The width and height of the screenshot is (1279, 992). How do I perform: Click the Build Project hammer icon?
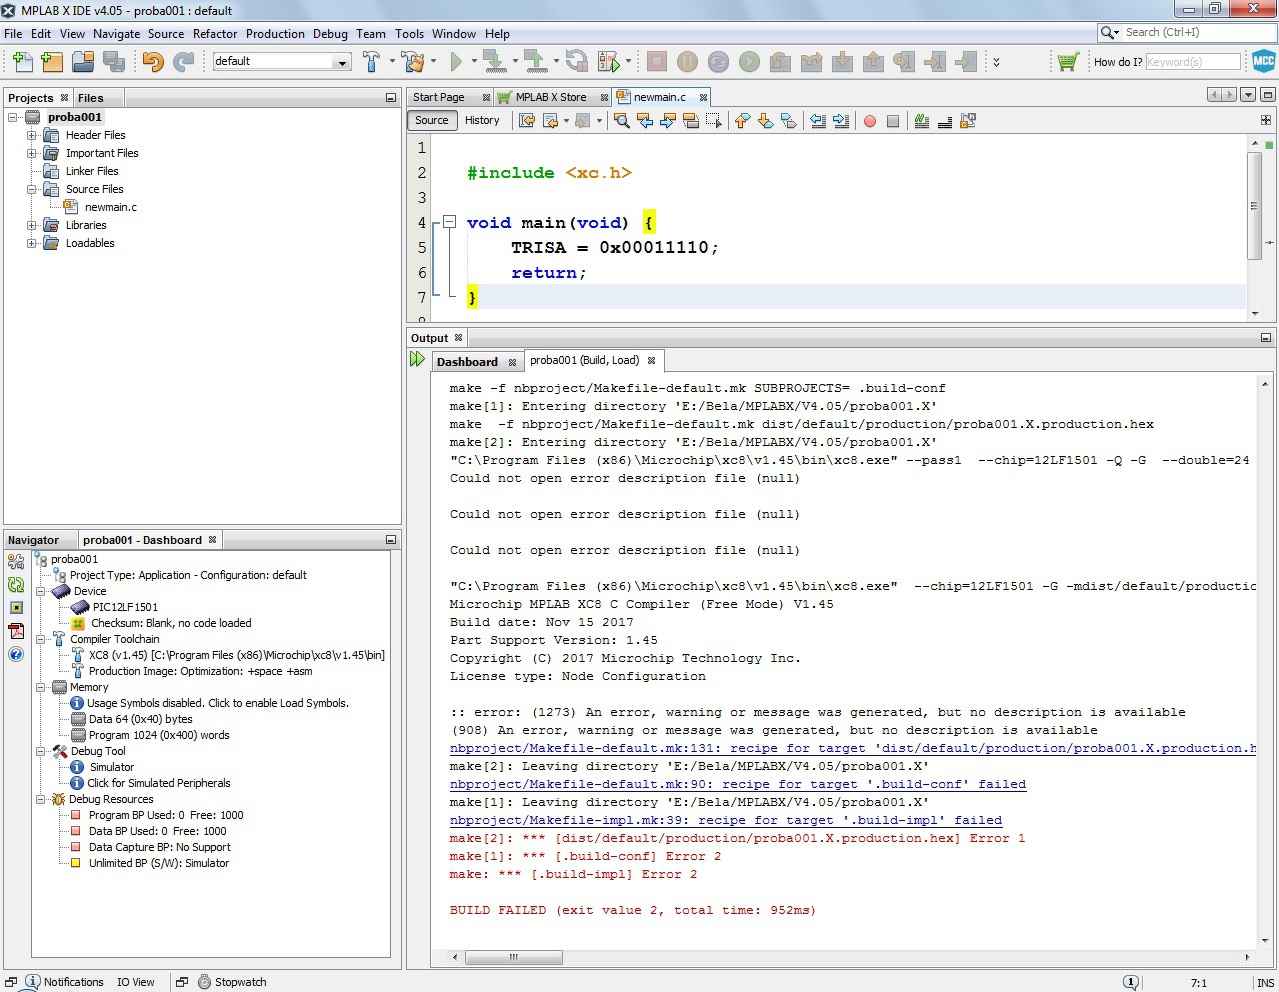[x=371, y=62]
